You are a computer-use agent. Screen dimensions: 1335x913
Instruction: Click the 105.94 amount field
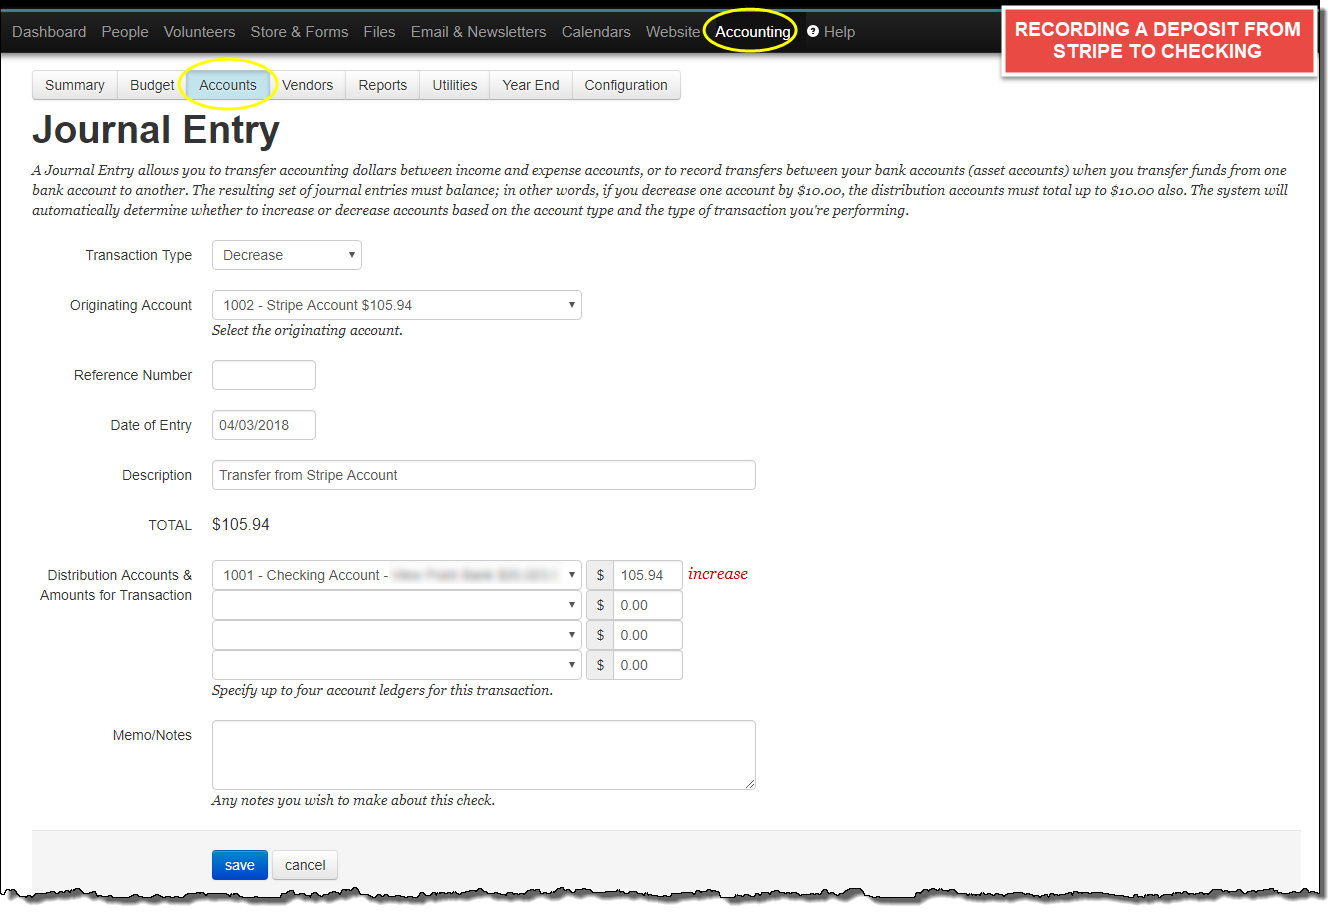(648, 575)
